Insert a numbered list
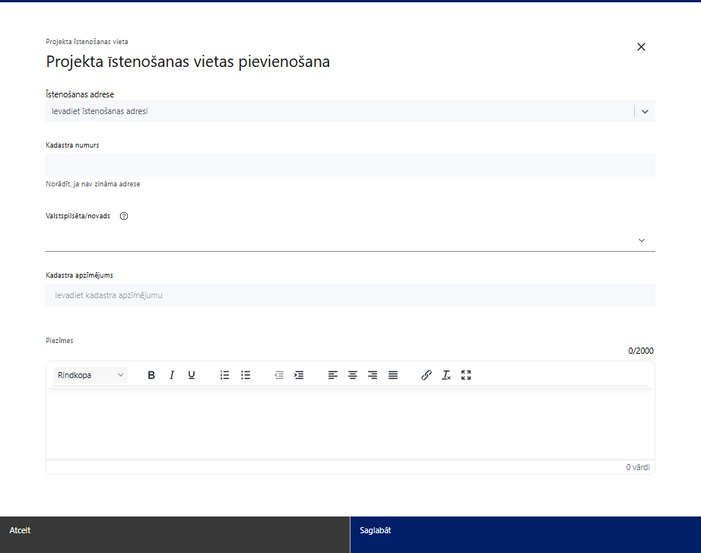Screen dimensions: 701x553 224,375
